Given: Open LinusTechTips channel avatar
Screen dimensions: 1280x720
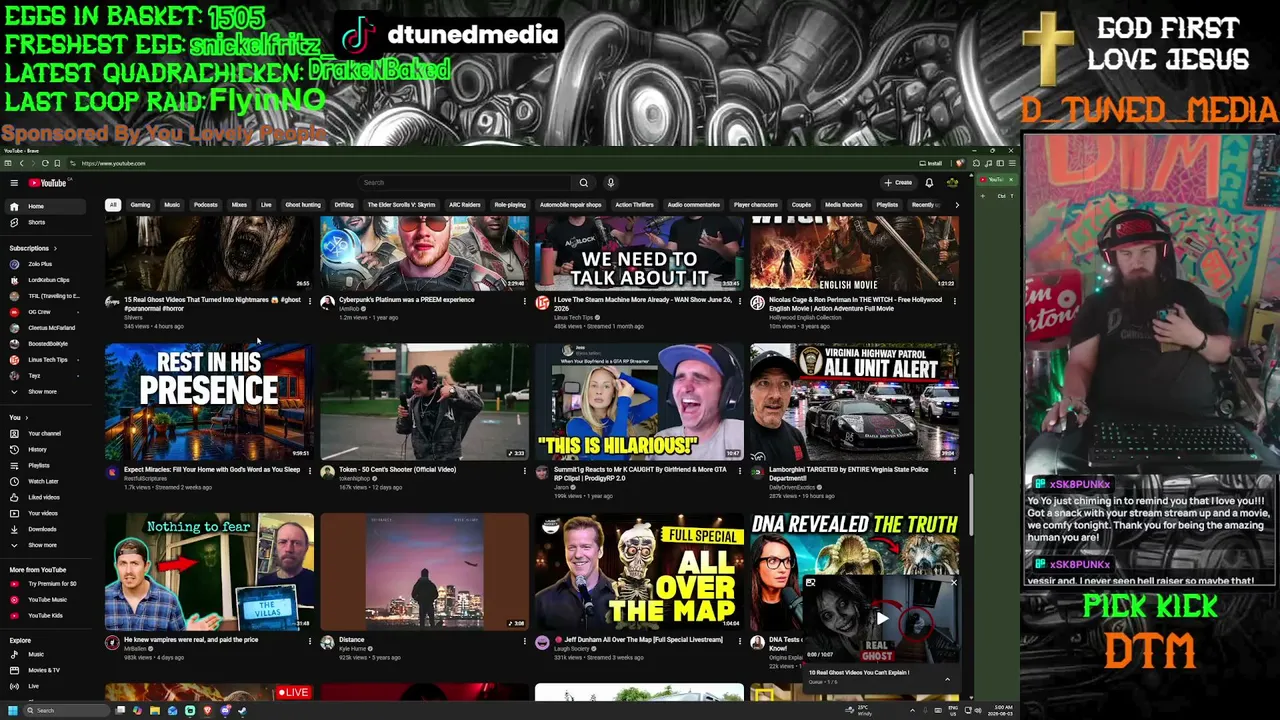Looking at the screenshot, I should [542, 302].
